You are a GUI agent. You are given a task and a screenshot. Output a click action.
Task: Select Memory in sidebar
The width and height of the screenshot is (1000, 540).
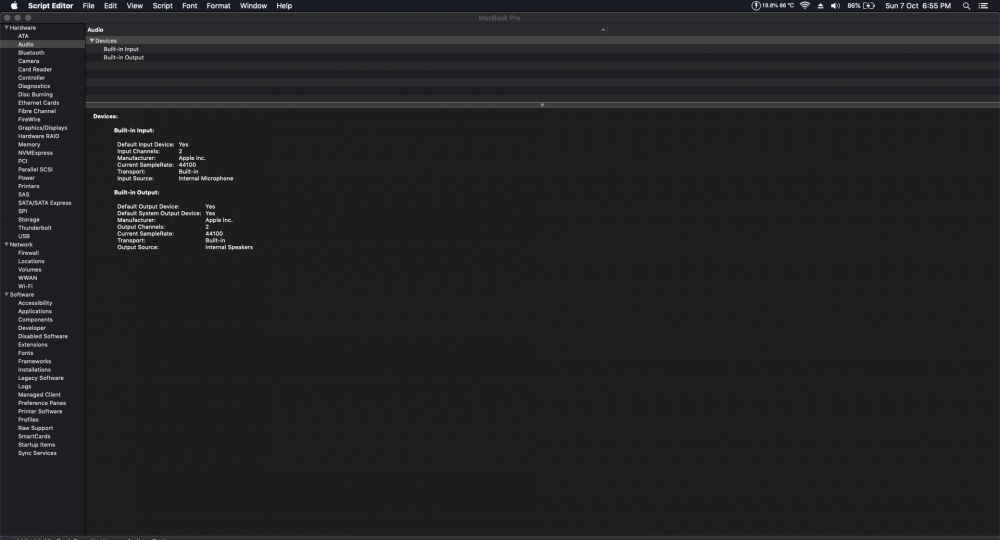29,145
